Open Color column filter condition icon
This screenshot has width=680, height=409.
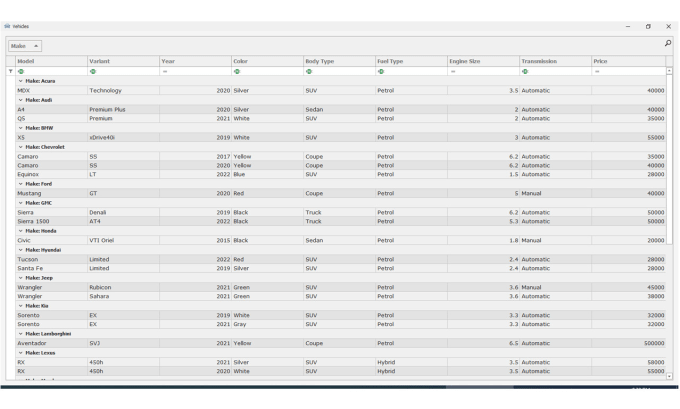pyautogui.click(x=237, y=71)
